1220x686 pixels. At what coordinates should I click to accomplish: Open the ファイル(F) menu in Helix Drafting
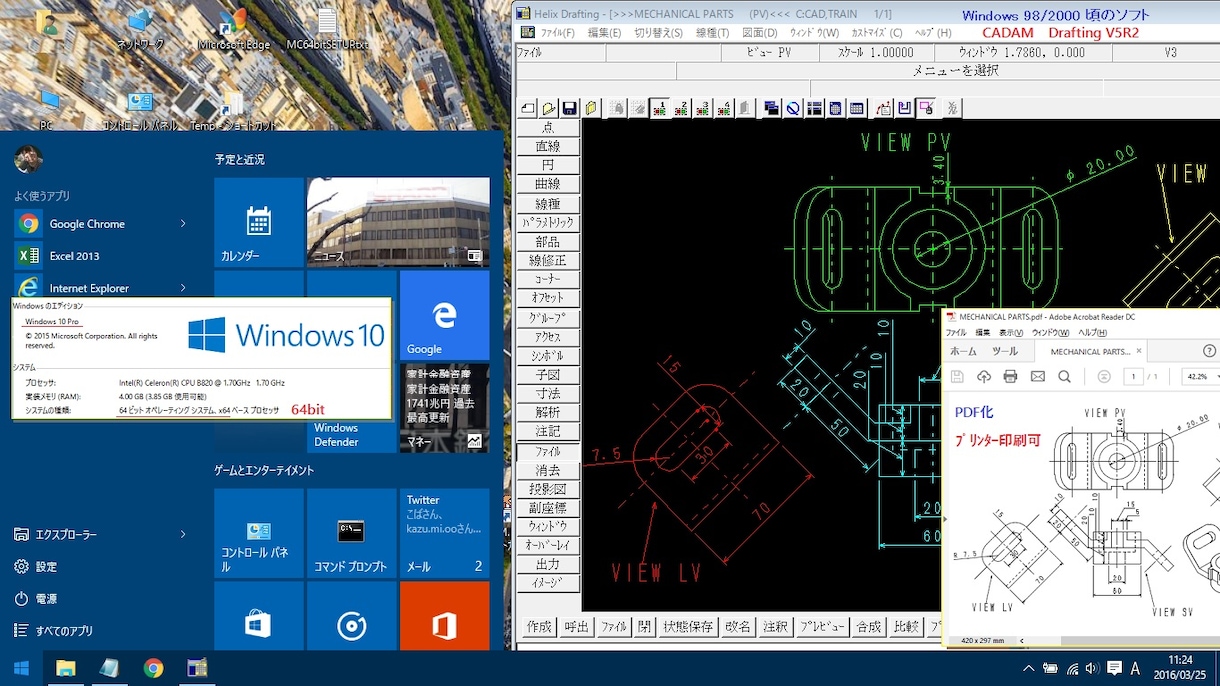pos(559,33)
